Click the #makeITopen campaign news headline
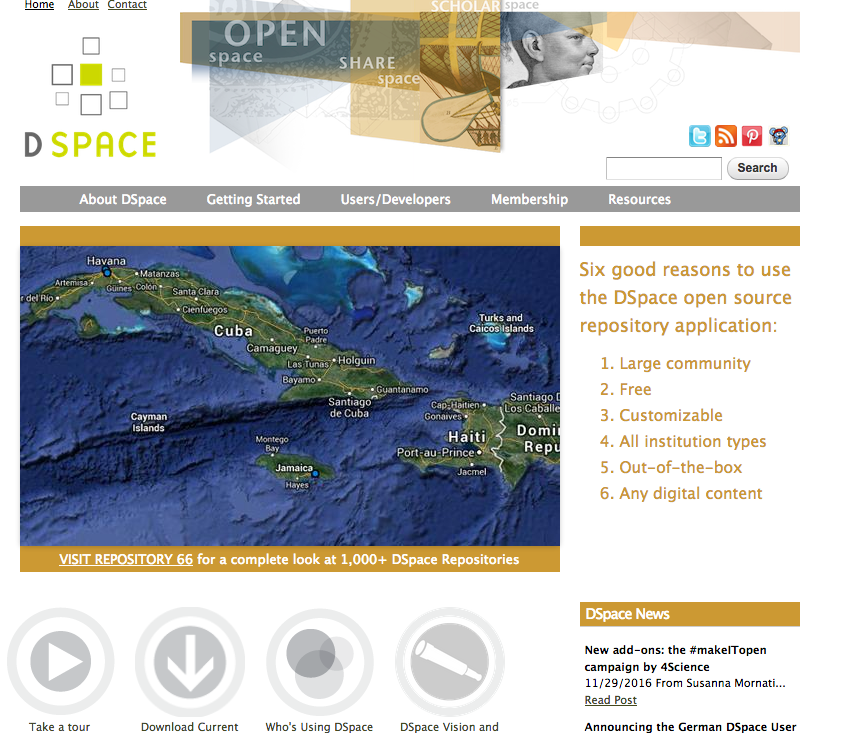Screen dimensions: 846x733 (676, 658)
